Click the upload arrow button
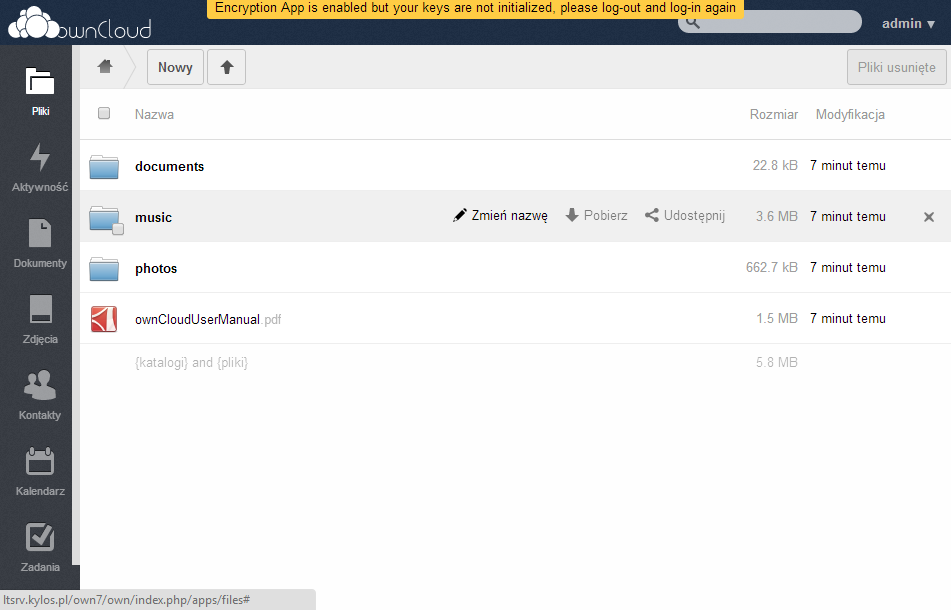951x610 pixels. point(226,67)
